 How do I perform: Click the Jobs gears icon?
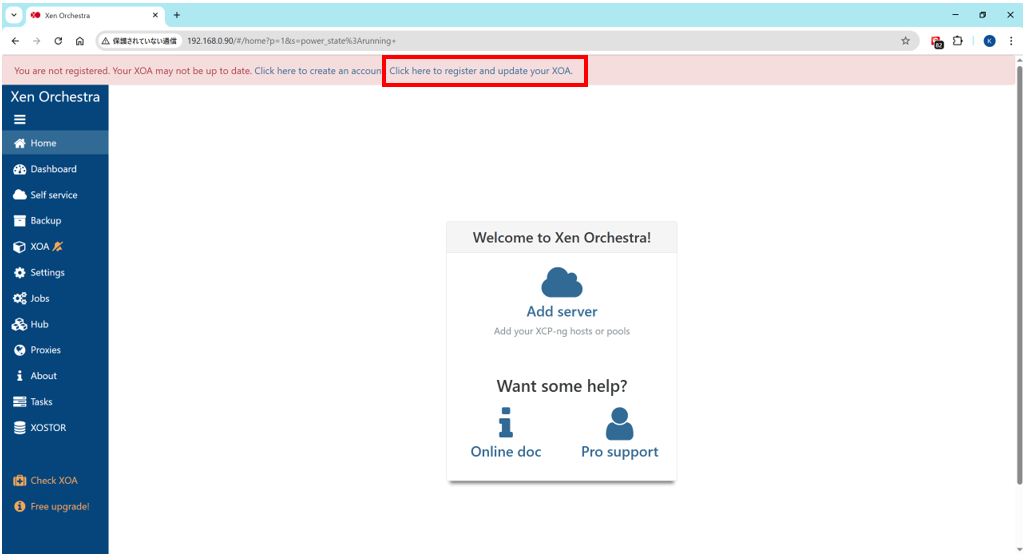tap(20, 299)
